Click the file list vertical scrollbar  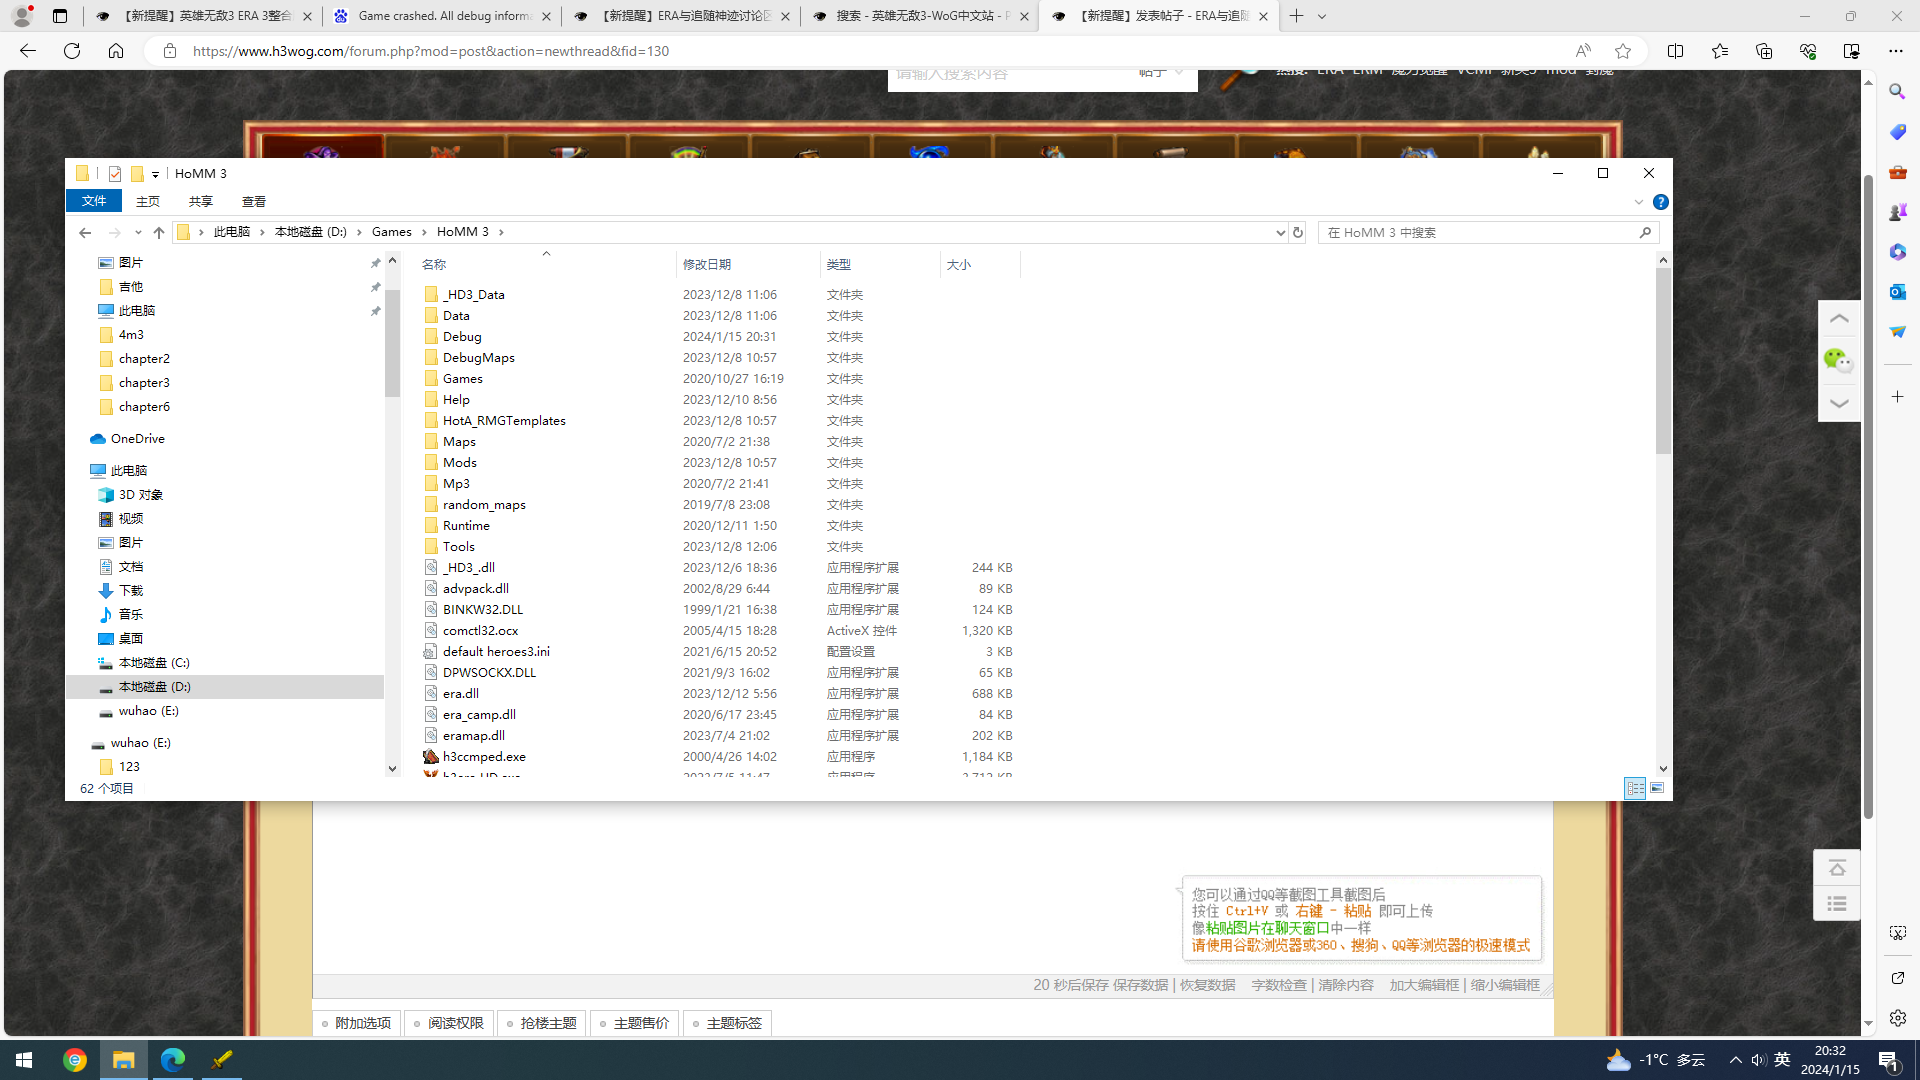(x=1663, y=361)
